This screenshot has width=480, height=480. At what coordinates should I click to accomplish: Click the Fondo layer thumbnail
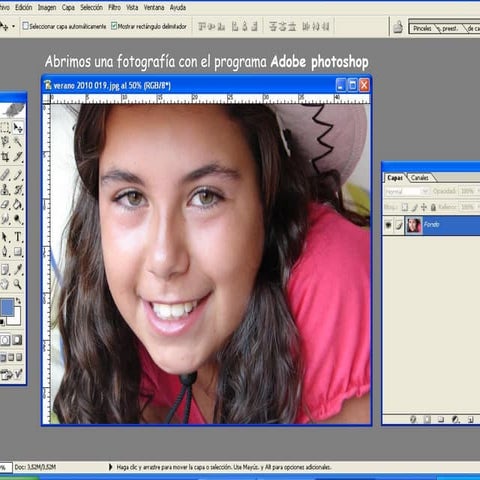click(414, 225)
